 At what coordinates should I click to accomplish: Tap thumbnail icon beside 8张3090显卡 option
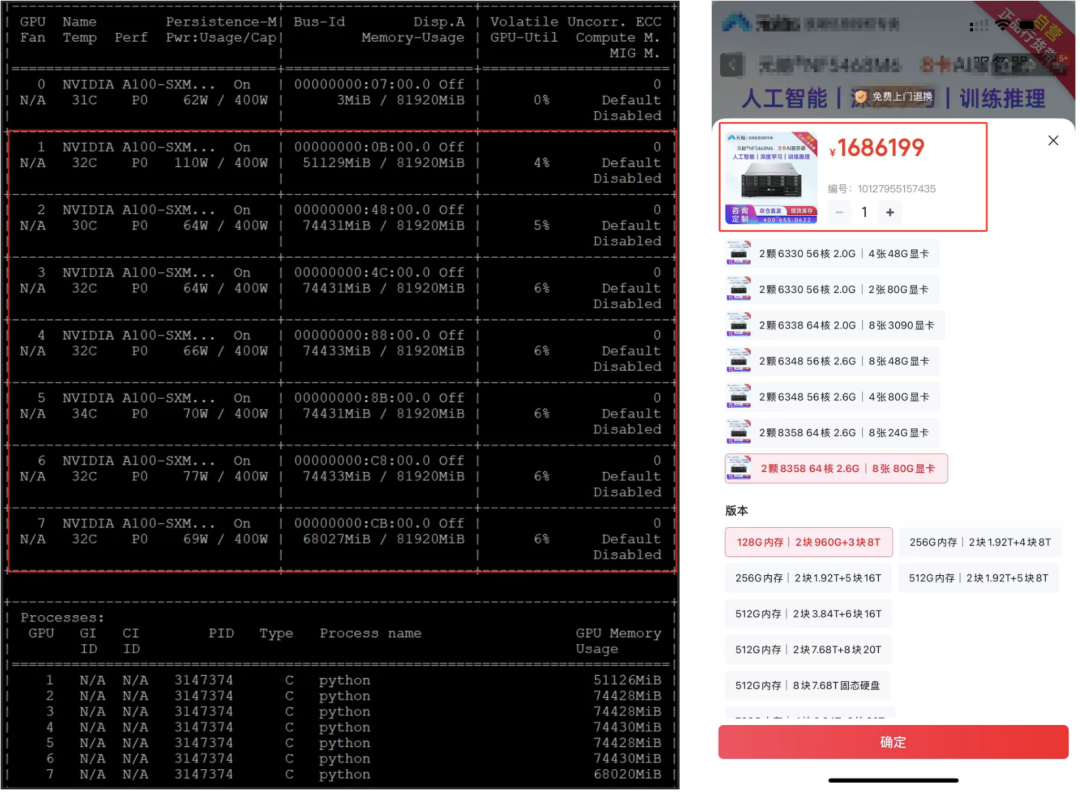pos(738,325)
